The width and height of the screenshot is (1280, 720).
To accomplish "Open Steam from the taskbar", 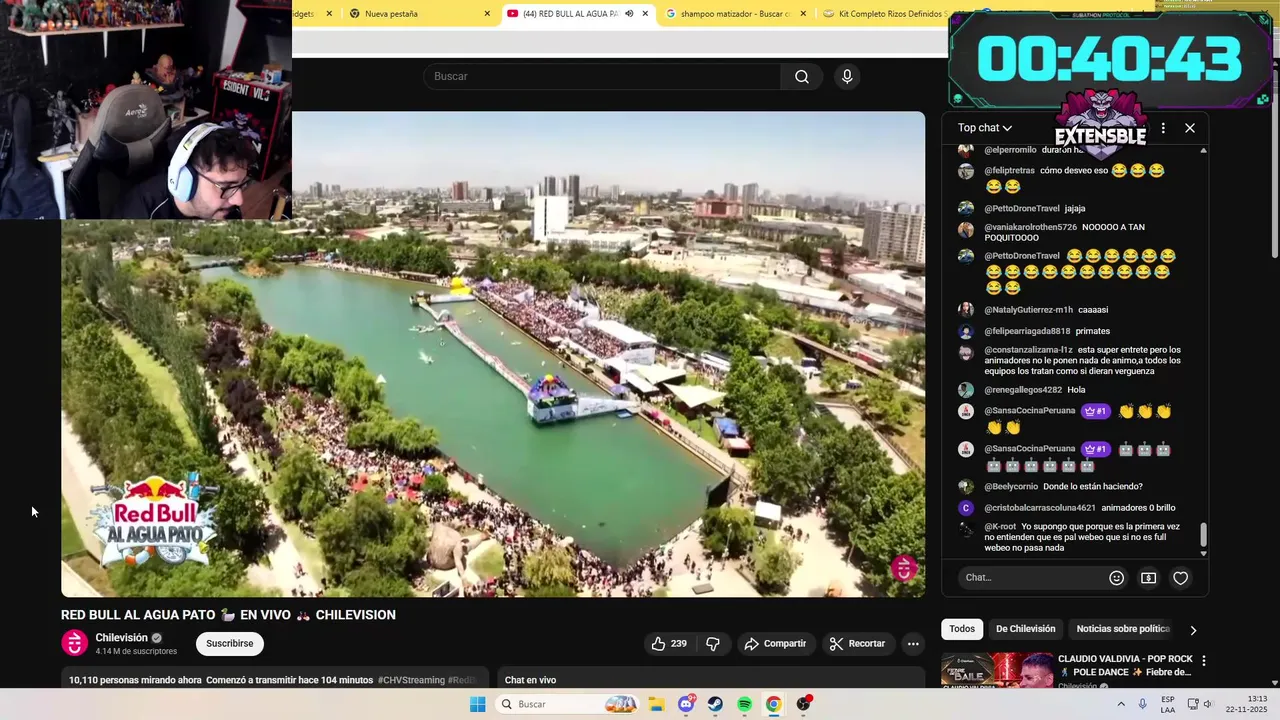I will (715, 704).
